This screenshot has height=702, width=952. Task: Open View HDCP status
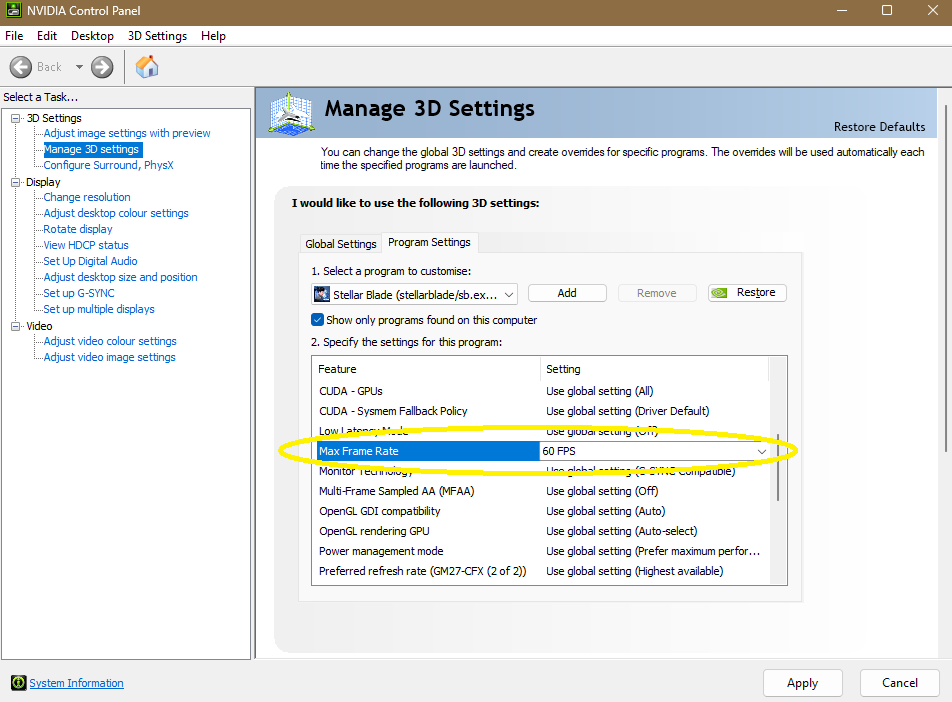[86, 245]
